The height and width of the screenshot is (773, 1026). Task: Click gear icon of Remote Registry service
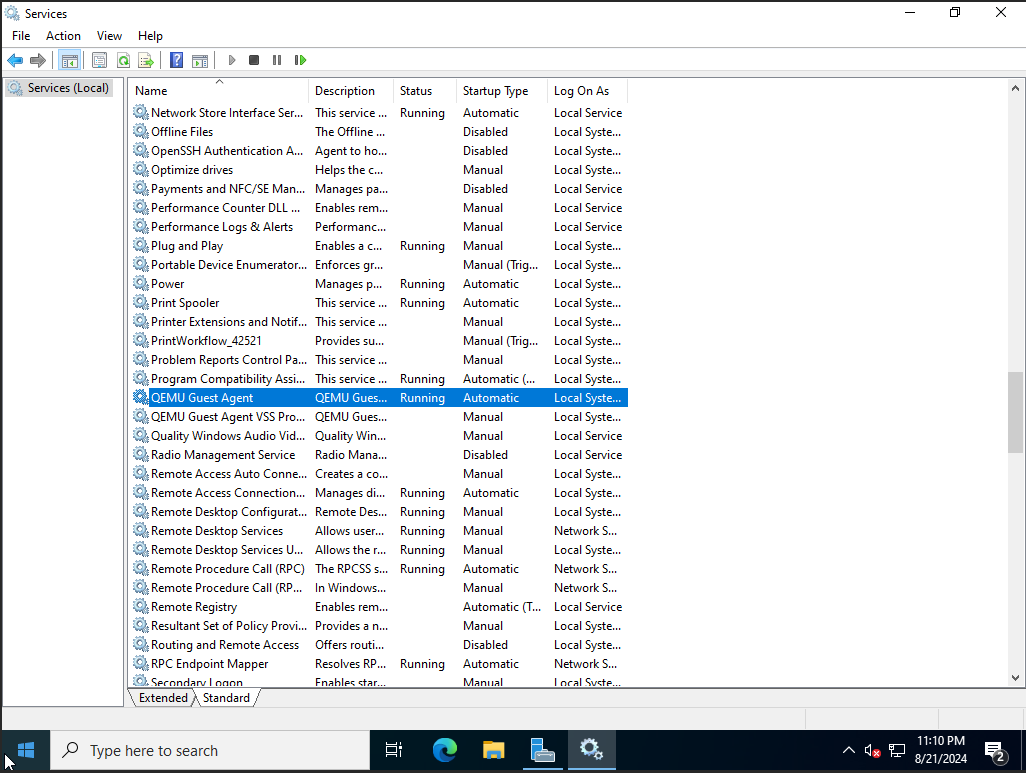tap(141, 607)
